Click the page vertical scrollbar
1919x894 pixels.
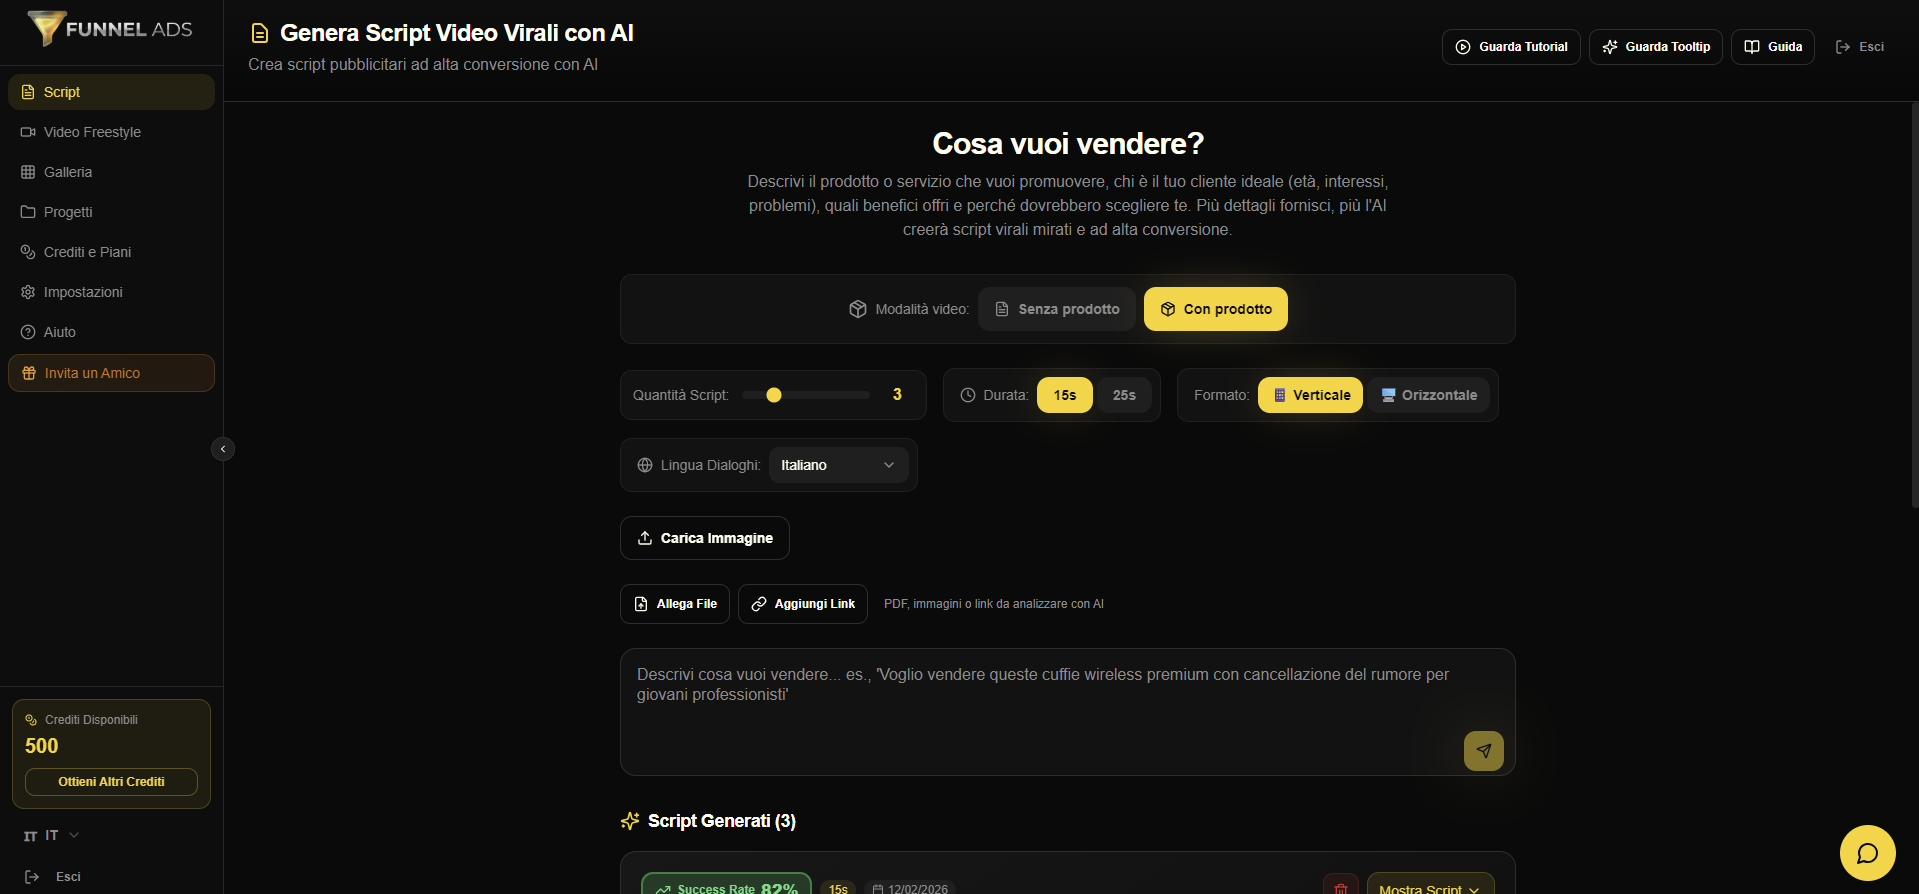coord(1915,306)
